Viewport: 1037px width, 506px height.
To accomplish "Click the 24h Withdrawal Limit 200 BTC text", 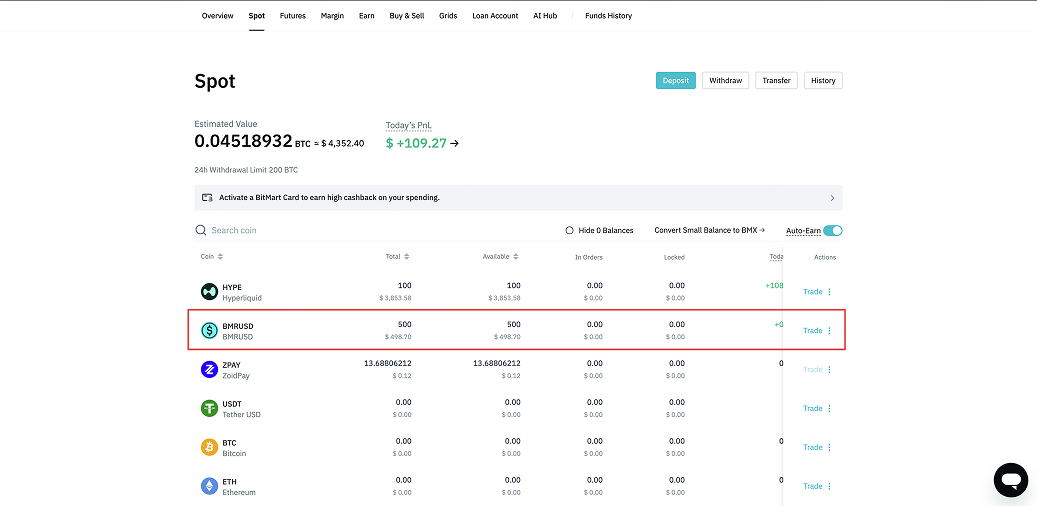I will (x=246, y=170).
